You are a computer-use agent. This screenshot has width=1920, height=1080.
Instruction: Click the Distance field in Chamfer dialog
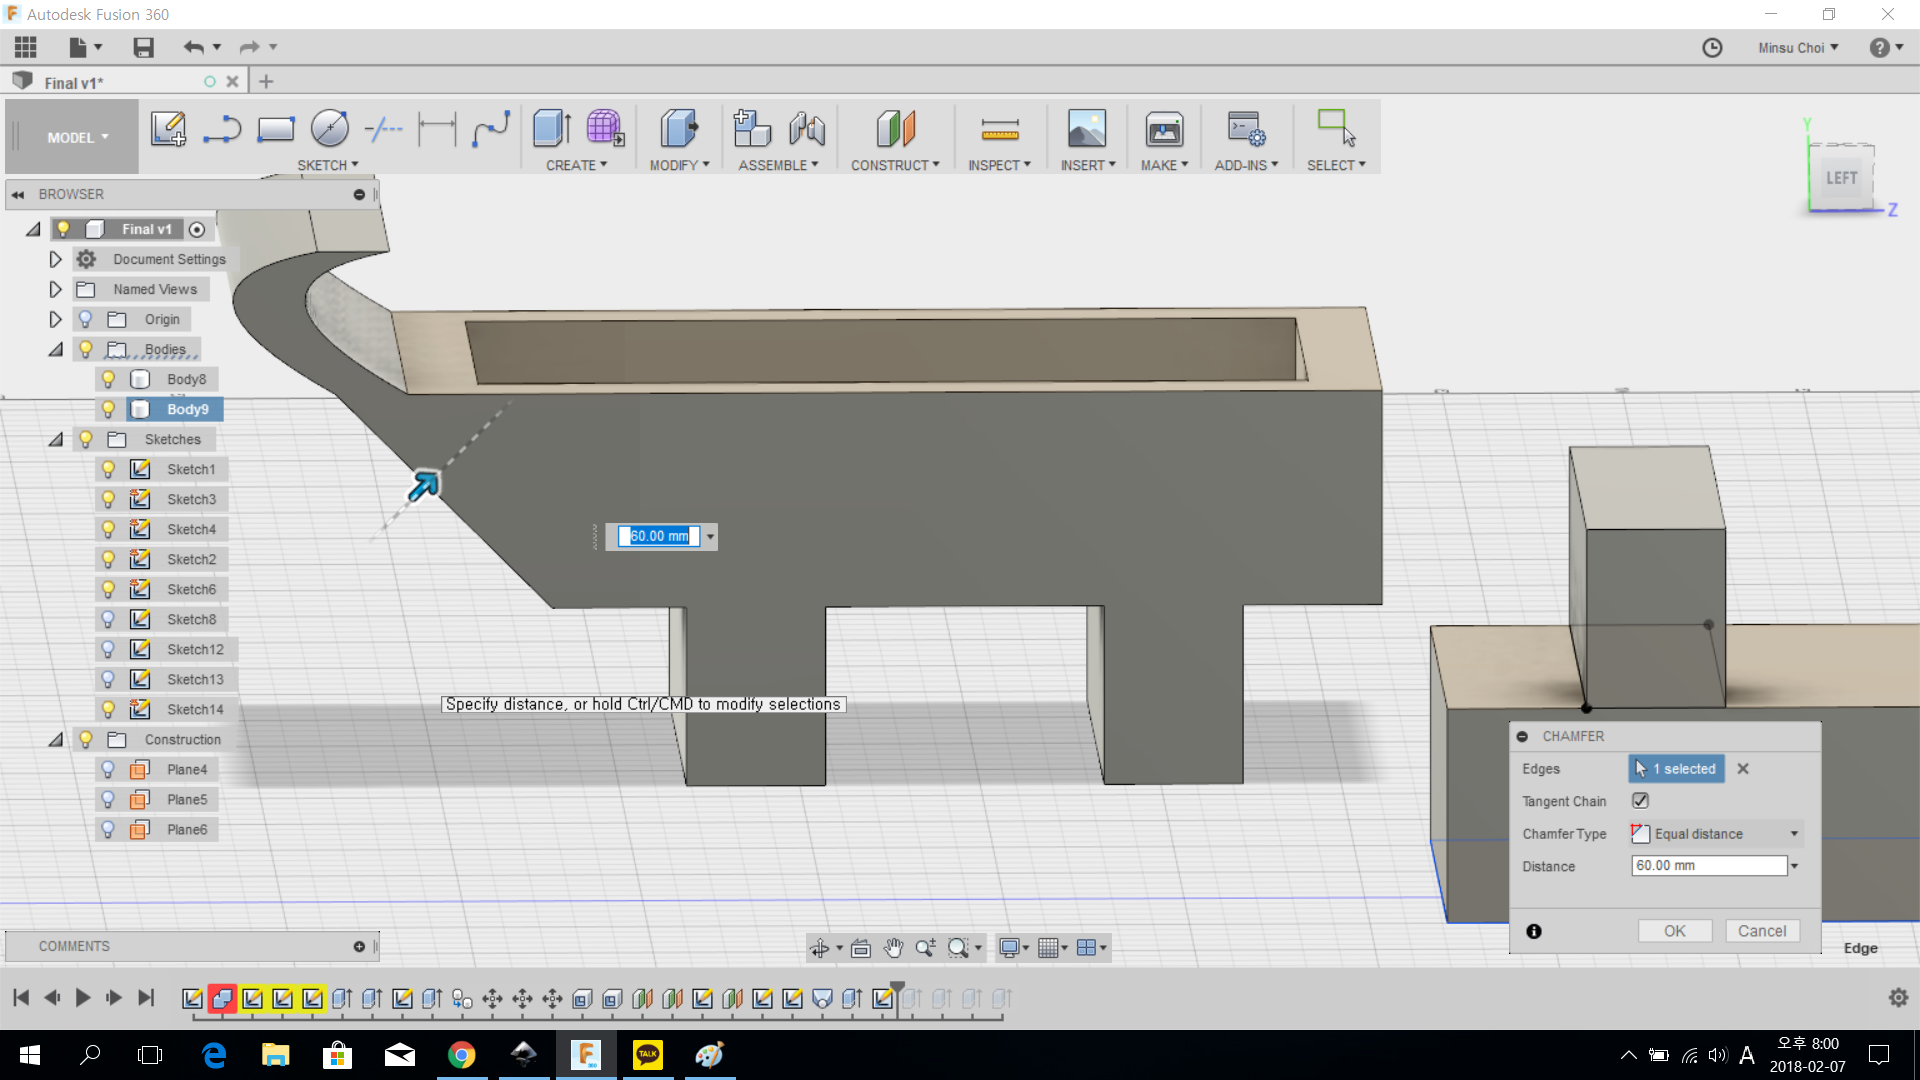(1708, 866)
